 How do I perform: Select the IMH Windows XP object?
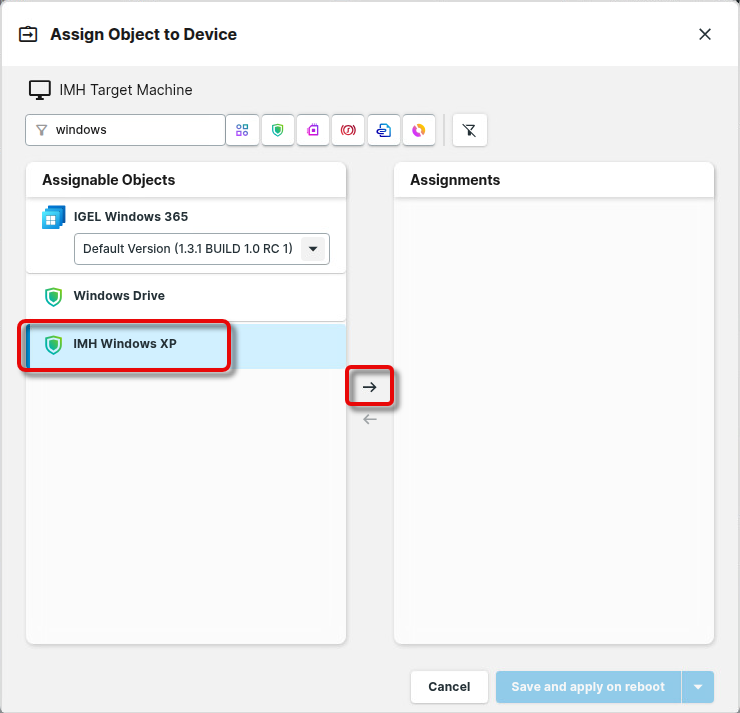click(124, 344)
